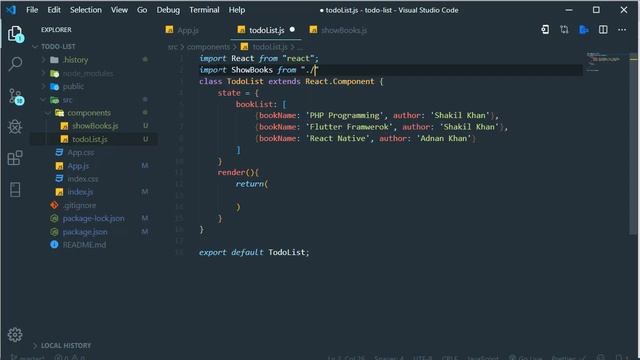Open the Debug view in activity bar
The width and height of the screenshot is (640, 360).
tap(16, 127)
